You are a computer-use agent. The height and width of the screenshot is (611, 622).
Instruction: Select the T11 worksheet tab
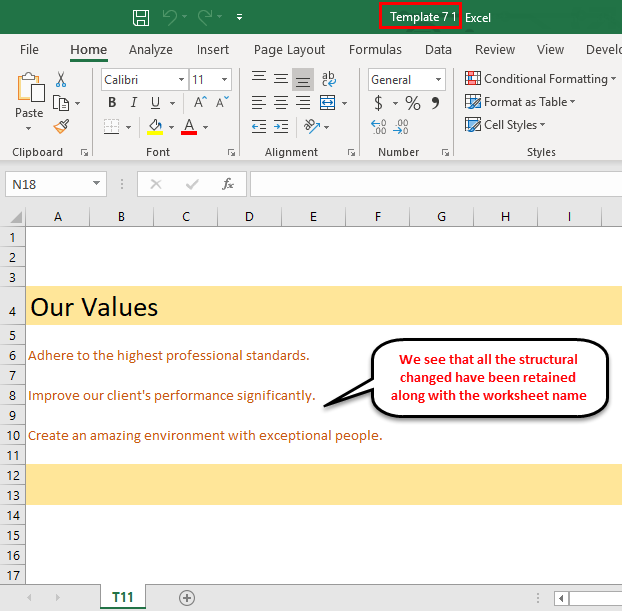123,597
